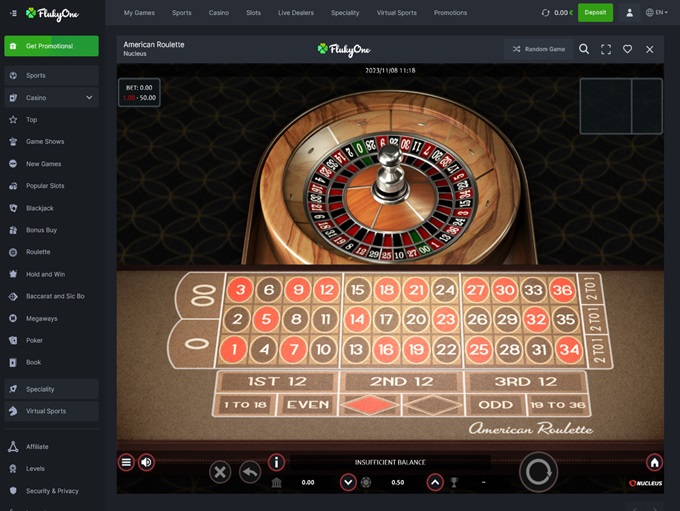Spin the roulette wheel button
This screenshot has width=680, height=511.
[x=539, y=472]
